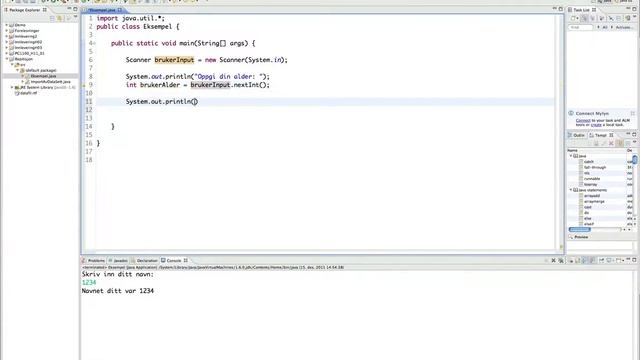Select the fall-through template

point(595,167)
